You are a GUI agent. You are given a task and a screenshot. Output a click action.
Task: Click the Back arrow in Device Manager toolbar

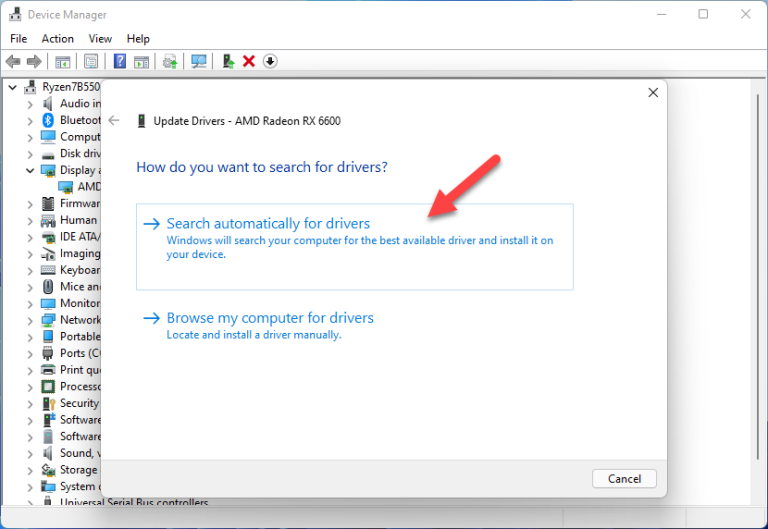point(13,62)
